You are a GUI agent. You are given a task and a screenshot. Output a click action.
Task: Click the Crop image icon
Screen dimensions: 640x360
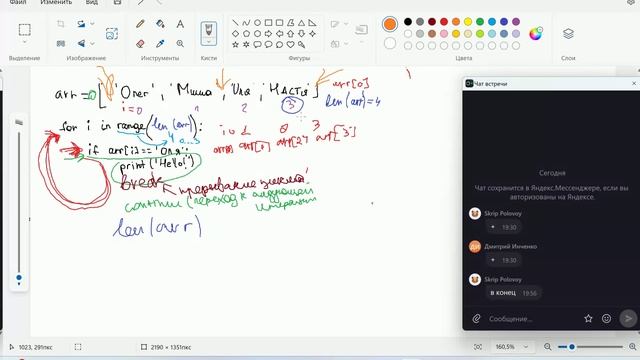pyautogui.click(x=61, y=24)
